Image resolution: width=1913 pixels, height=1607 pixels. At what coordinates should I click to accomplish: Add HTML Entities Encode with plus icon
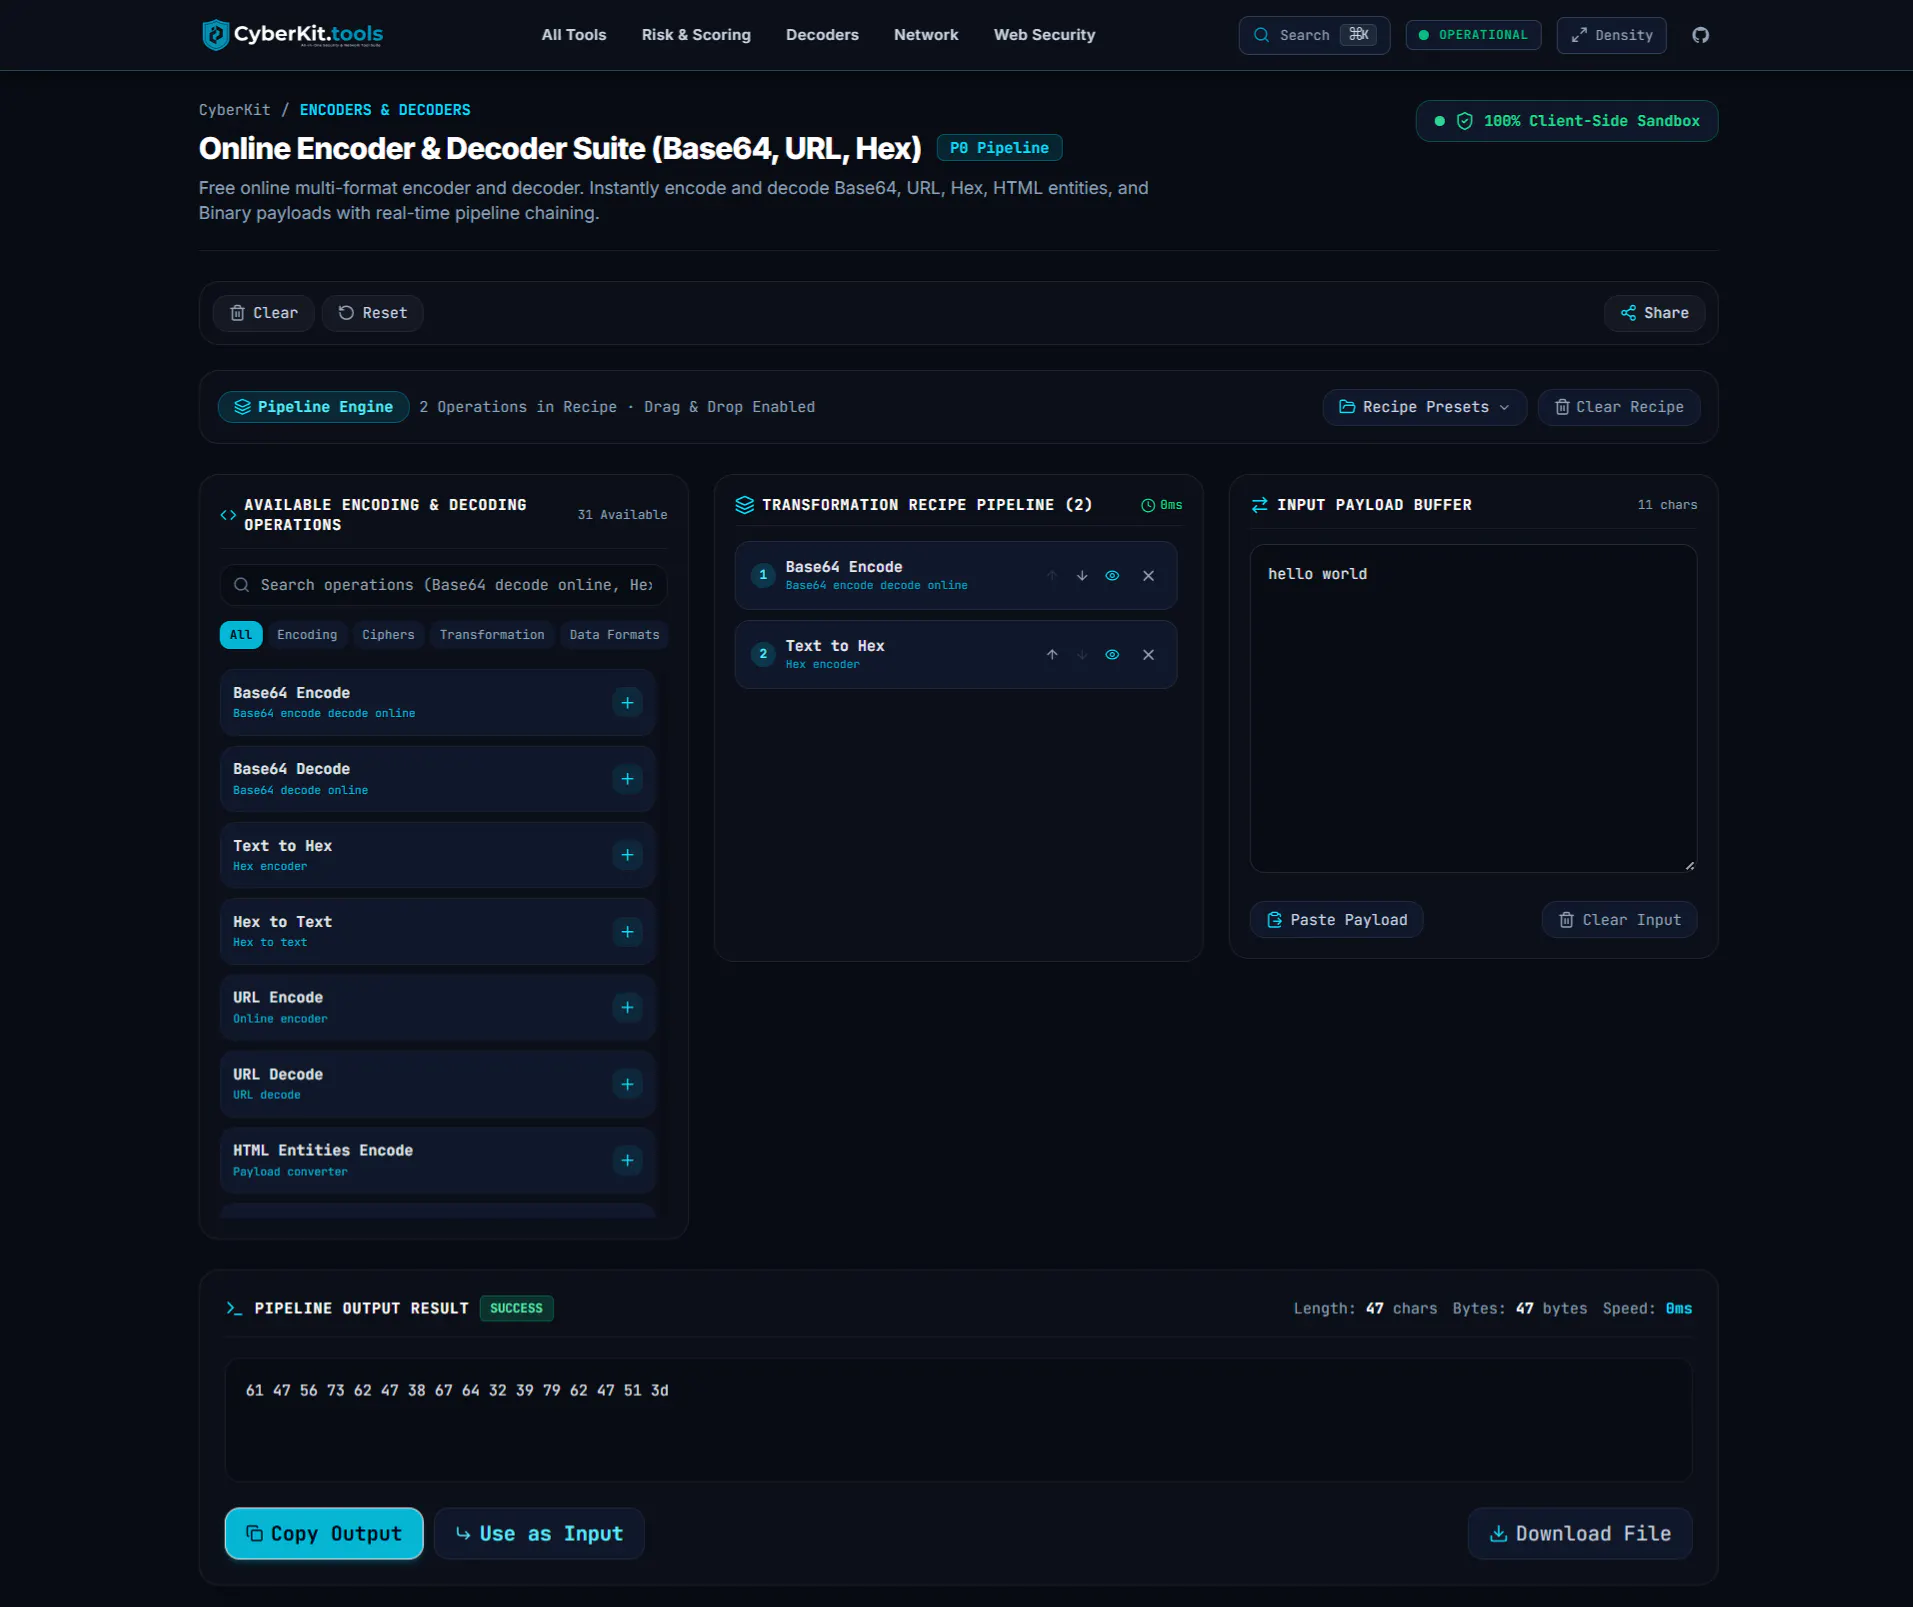[x=627, y=1160]
